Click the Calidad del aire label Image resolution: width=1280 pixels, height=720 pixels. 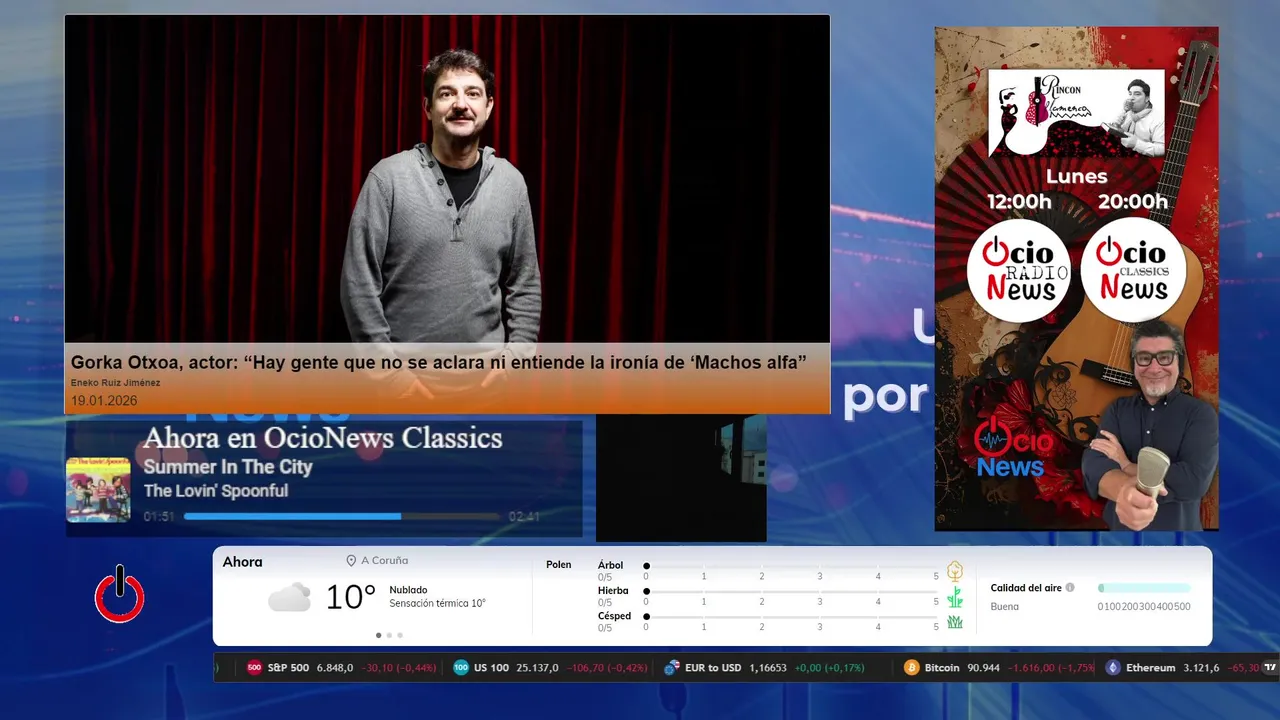[x=1026, y=588]
